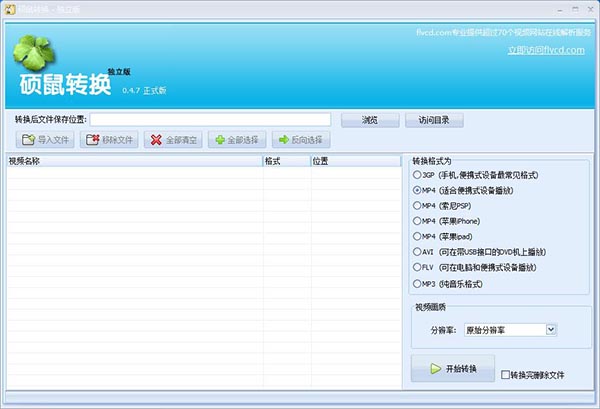Sort by 格式 column header
The width and height of the screenshot is (600, 409).
click(287, 161)
